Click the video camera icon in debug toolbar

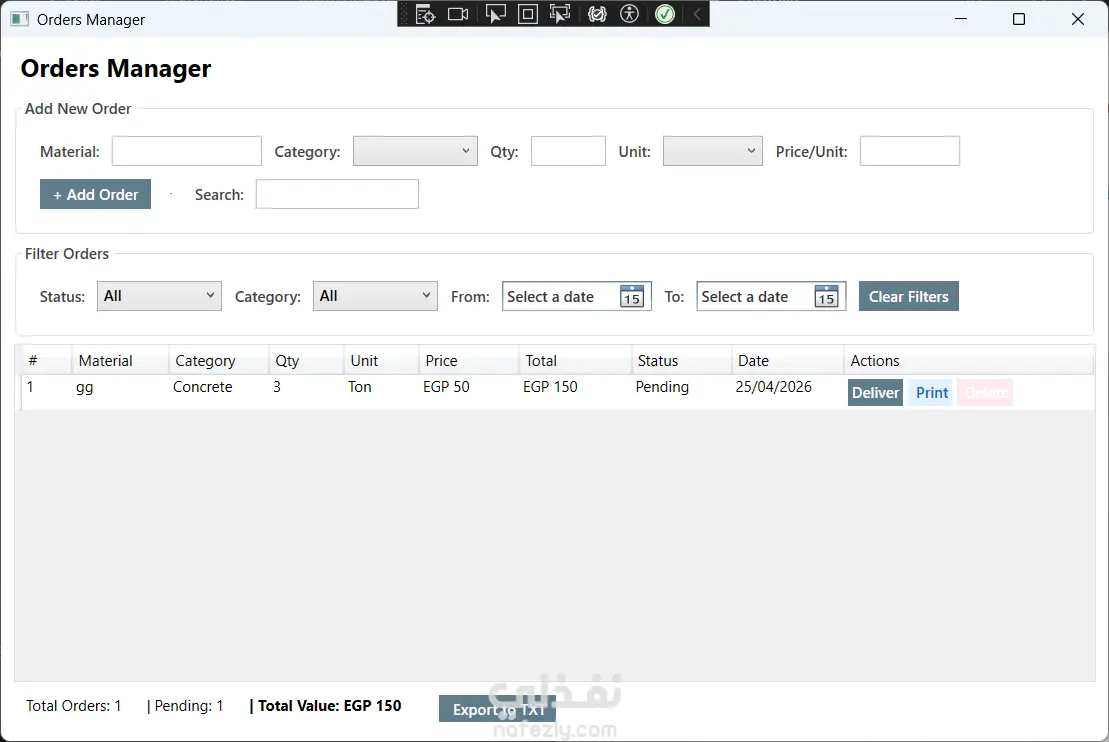tap(458, 14)
